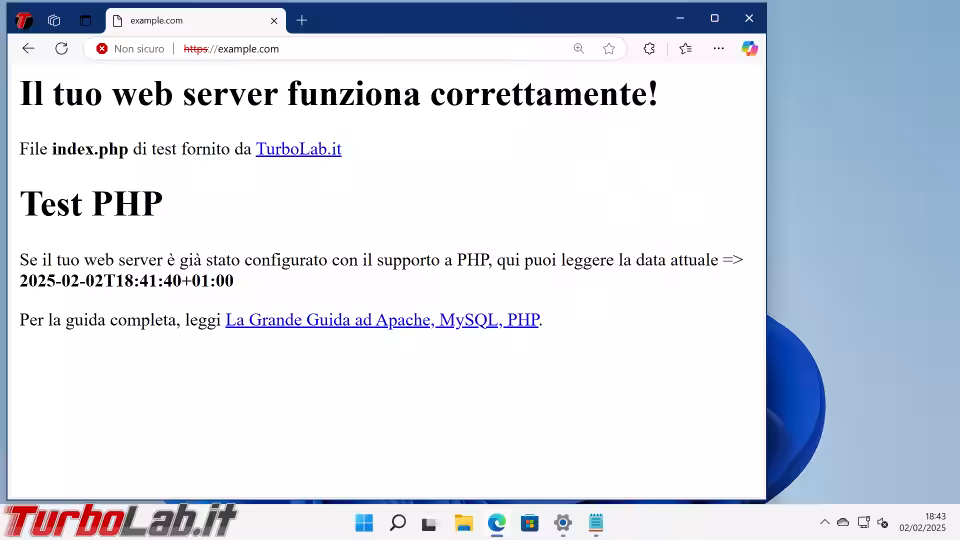Launch Copilot from the Edge toolbar
Viewport: 960px width, 540px height.
(x=749, y=48)
